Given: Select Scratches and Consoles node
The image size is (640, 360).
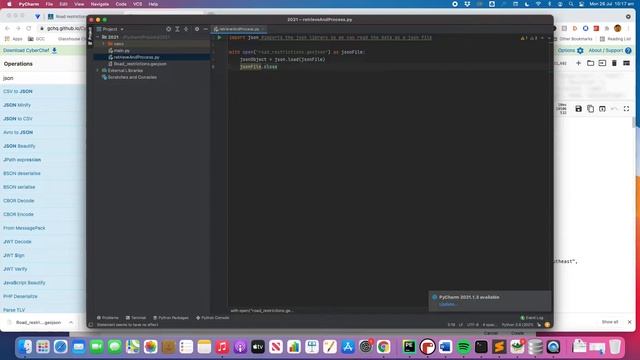Looking at the screenshot, I should click(x=129, y=77).
